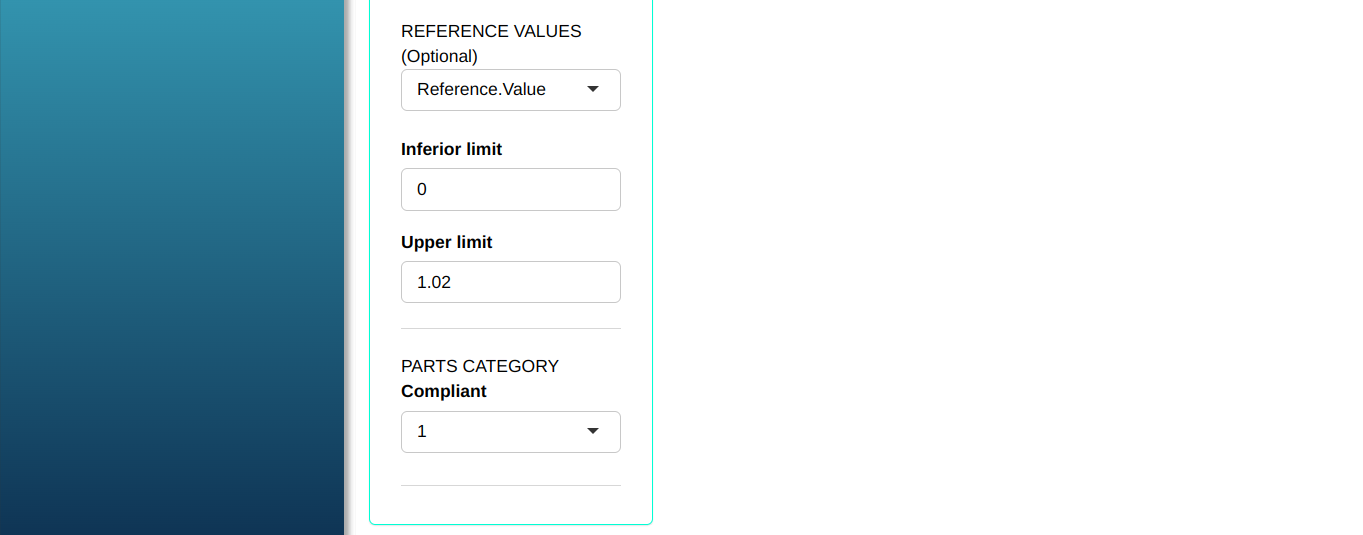The image size is (1363, 535).
Task: Expand the Compliant category dropdown
Action: click(510, 432)
